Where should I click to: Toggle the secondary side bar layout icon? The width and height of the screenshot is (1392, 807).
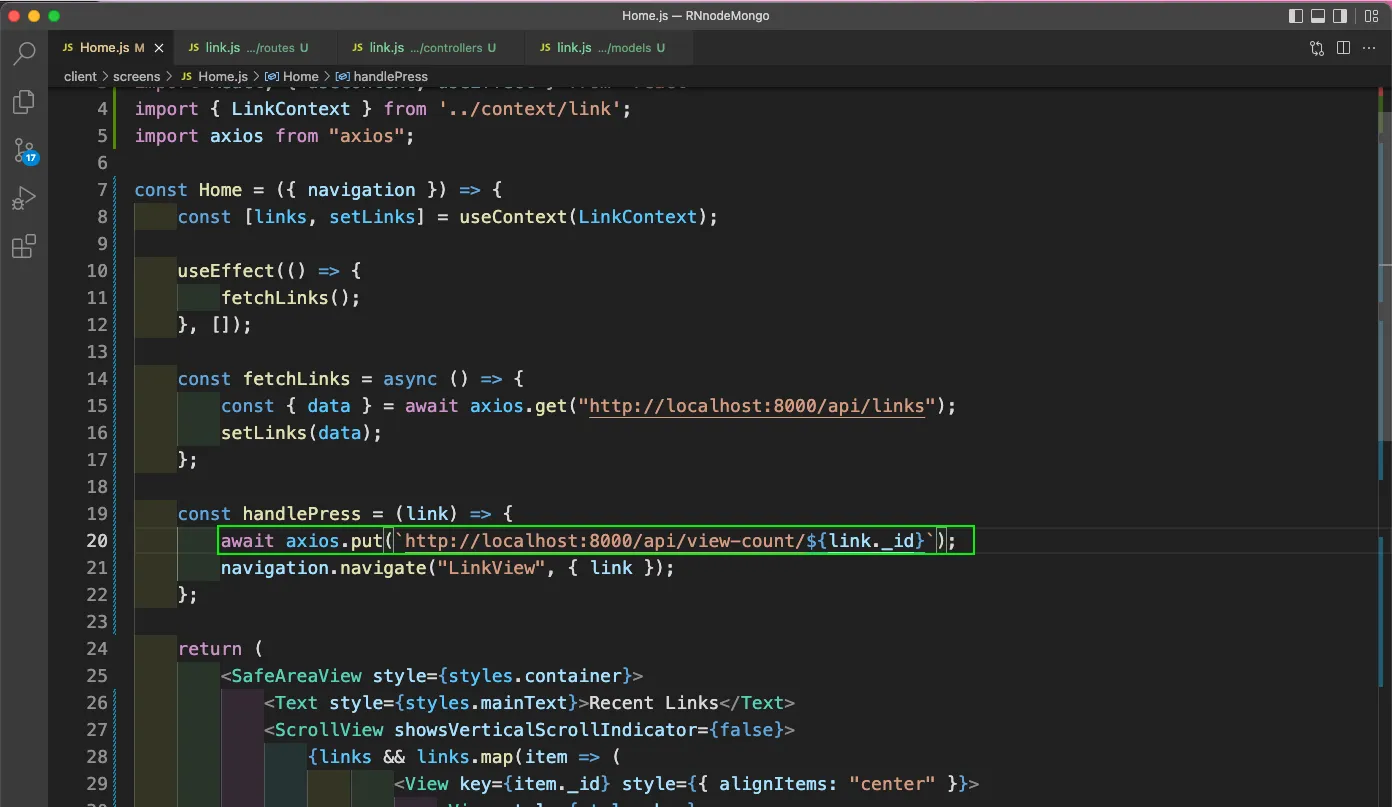tap(1340, 16)
